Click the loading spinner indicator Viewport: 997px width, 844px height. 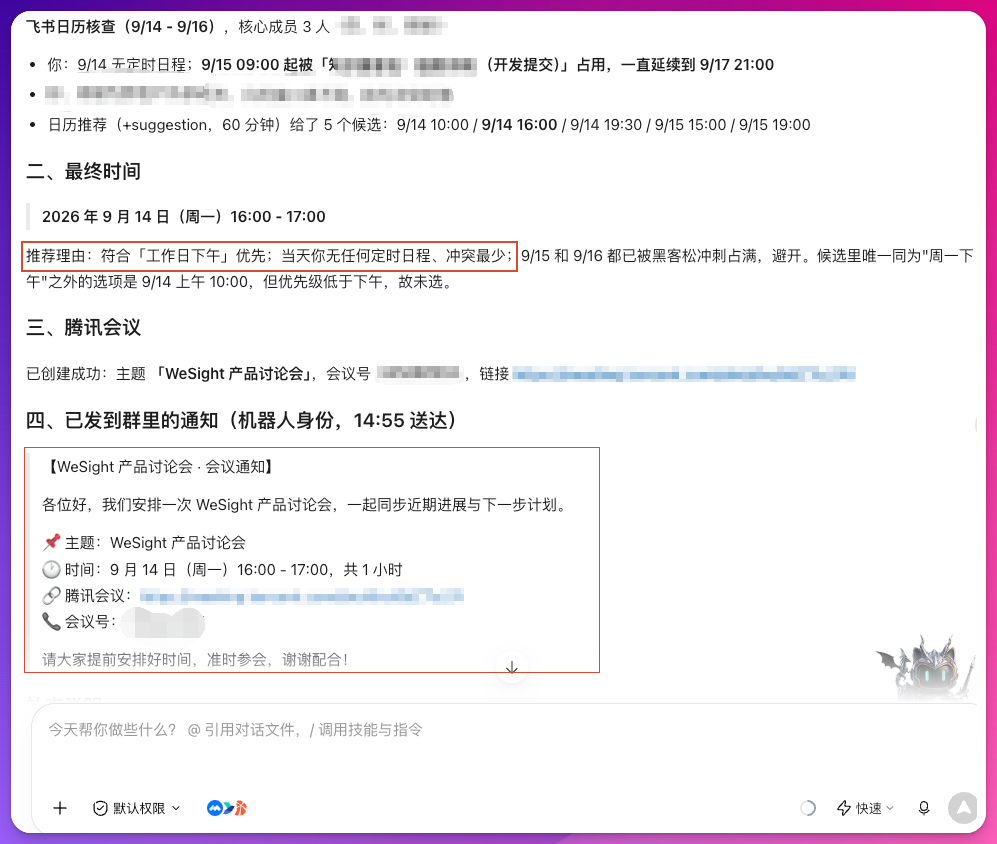coord(808,808)
